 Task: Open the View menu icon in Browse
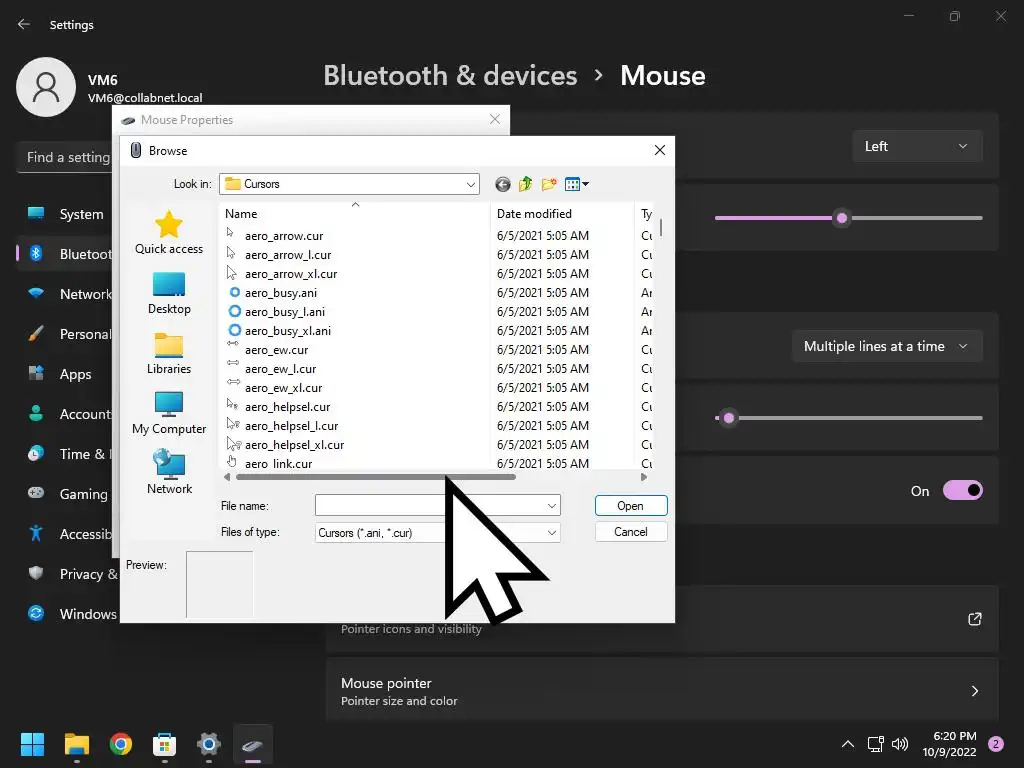[x=576, y=184]
